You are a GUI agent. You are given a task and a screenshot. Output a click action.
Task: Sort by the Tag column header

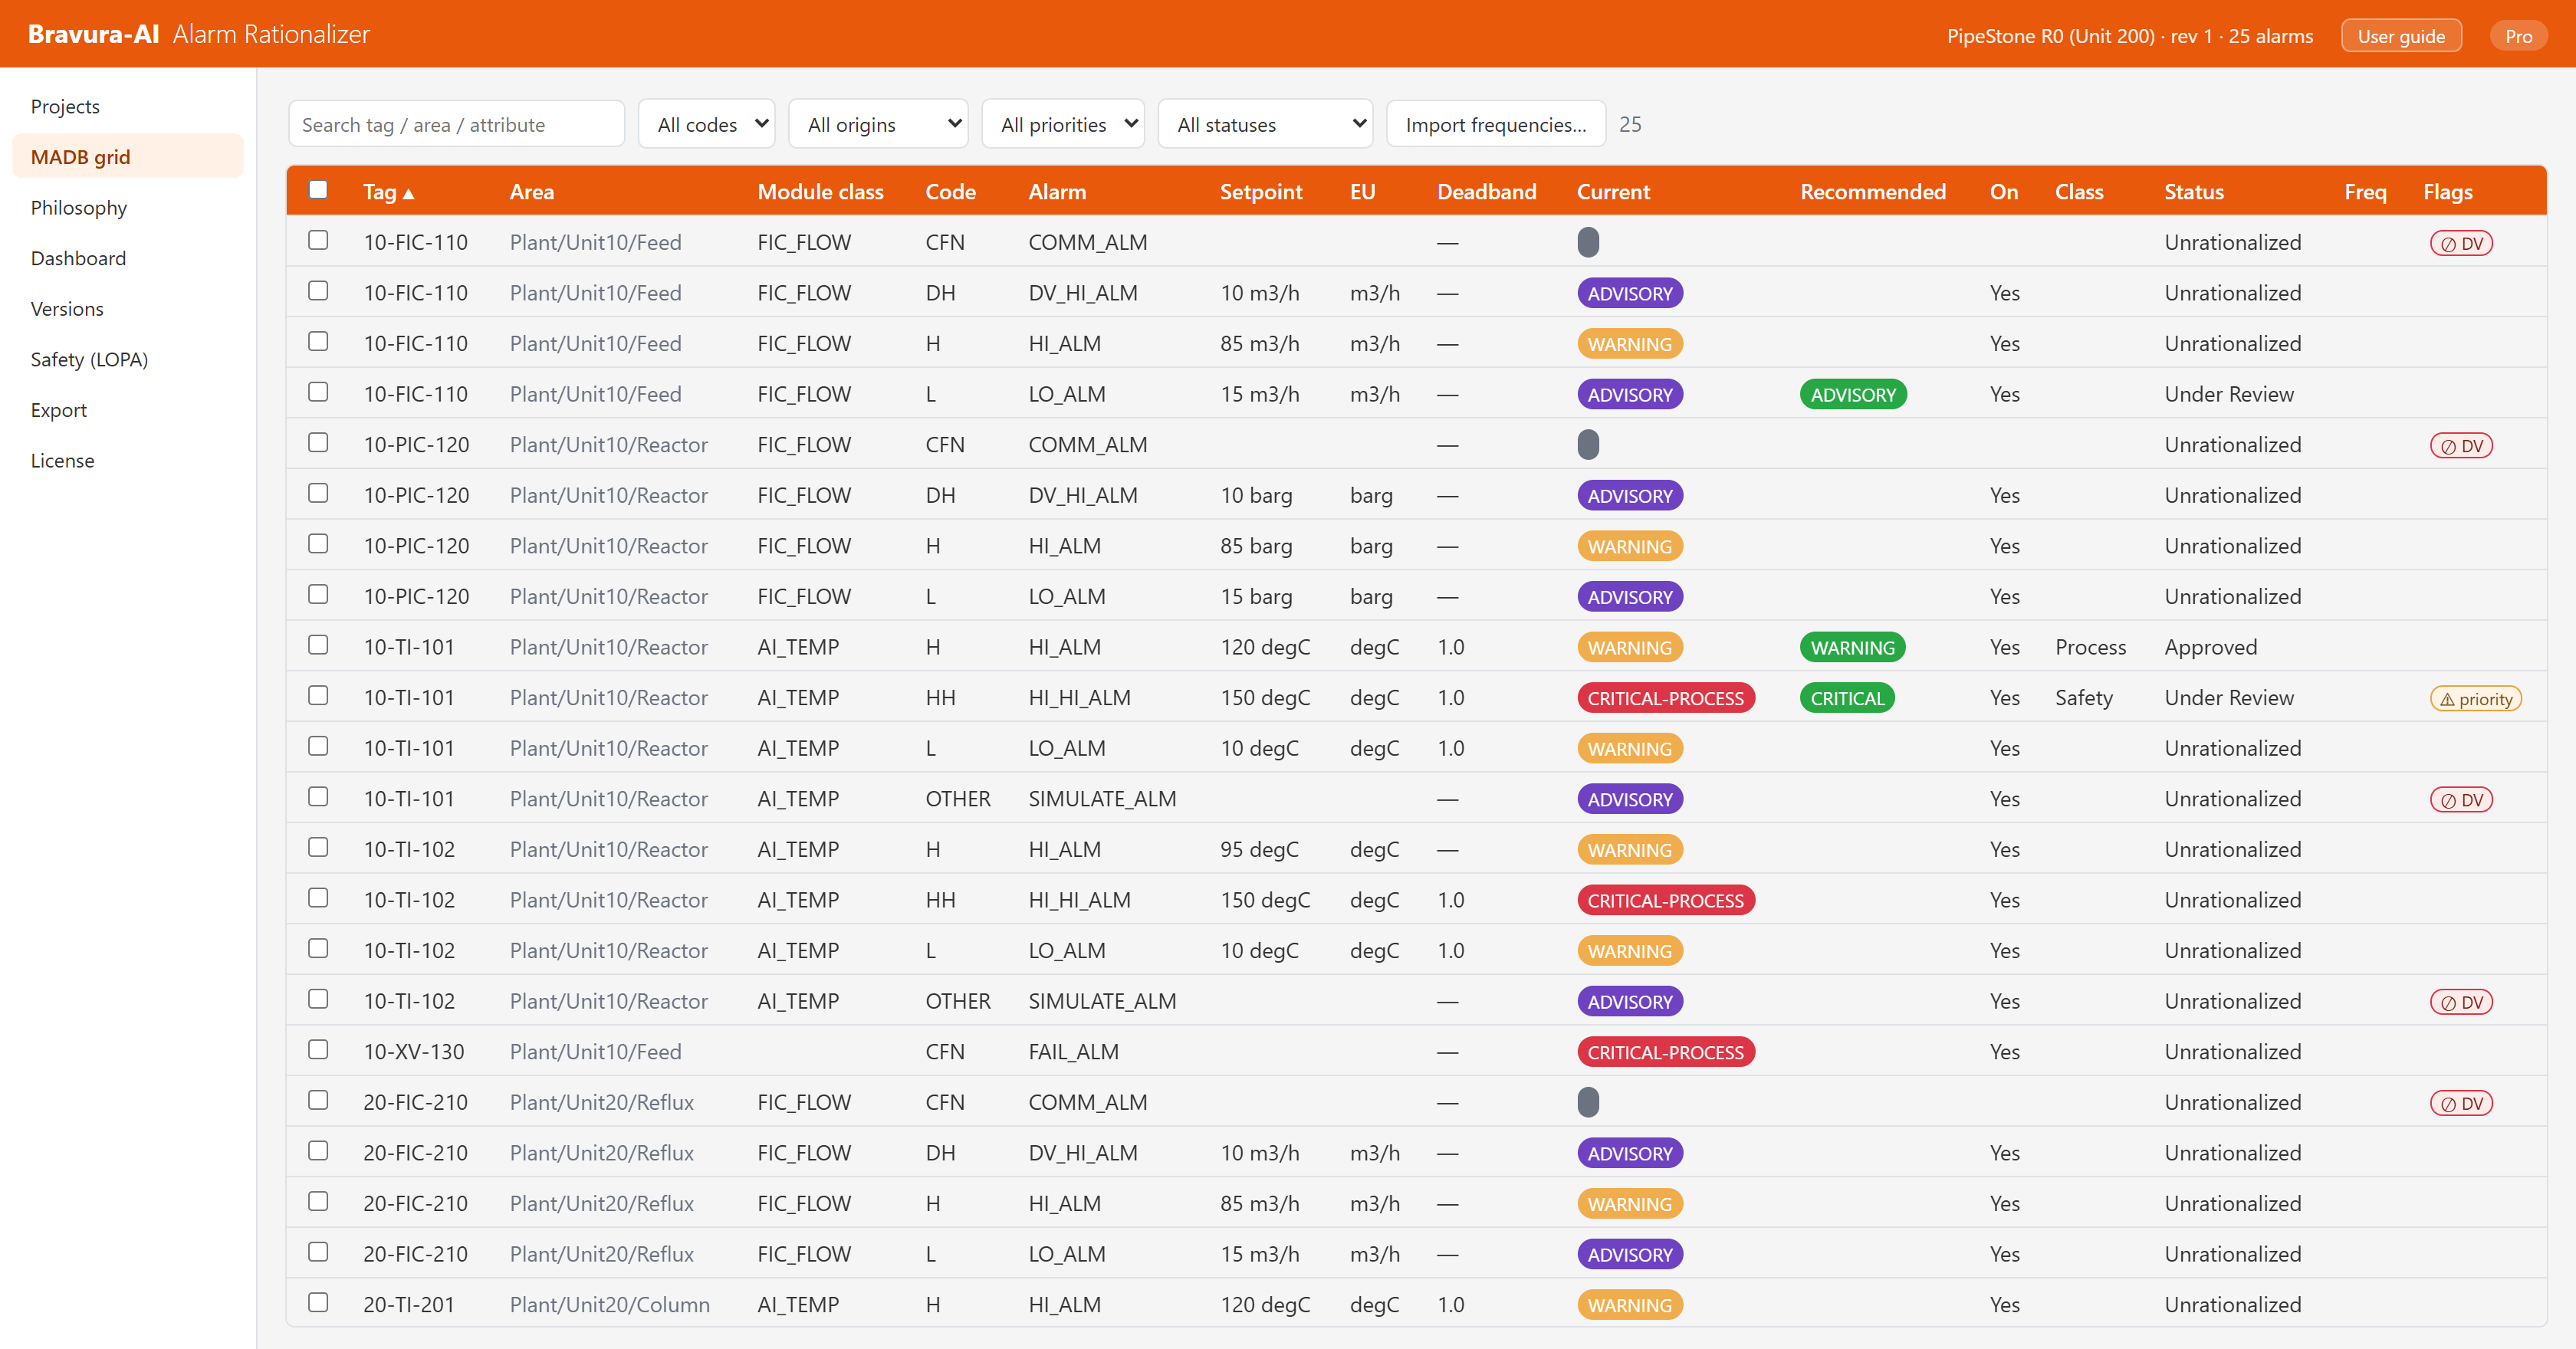coord(388,192)
